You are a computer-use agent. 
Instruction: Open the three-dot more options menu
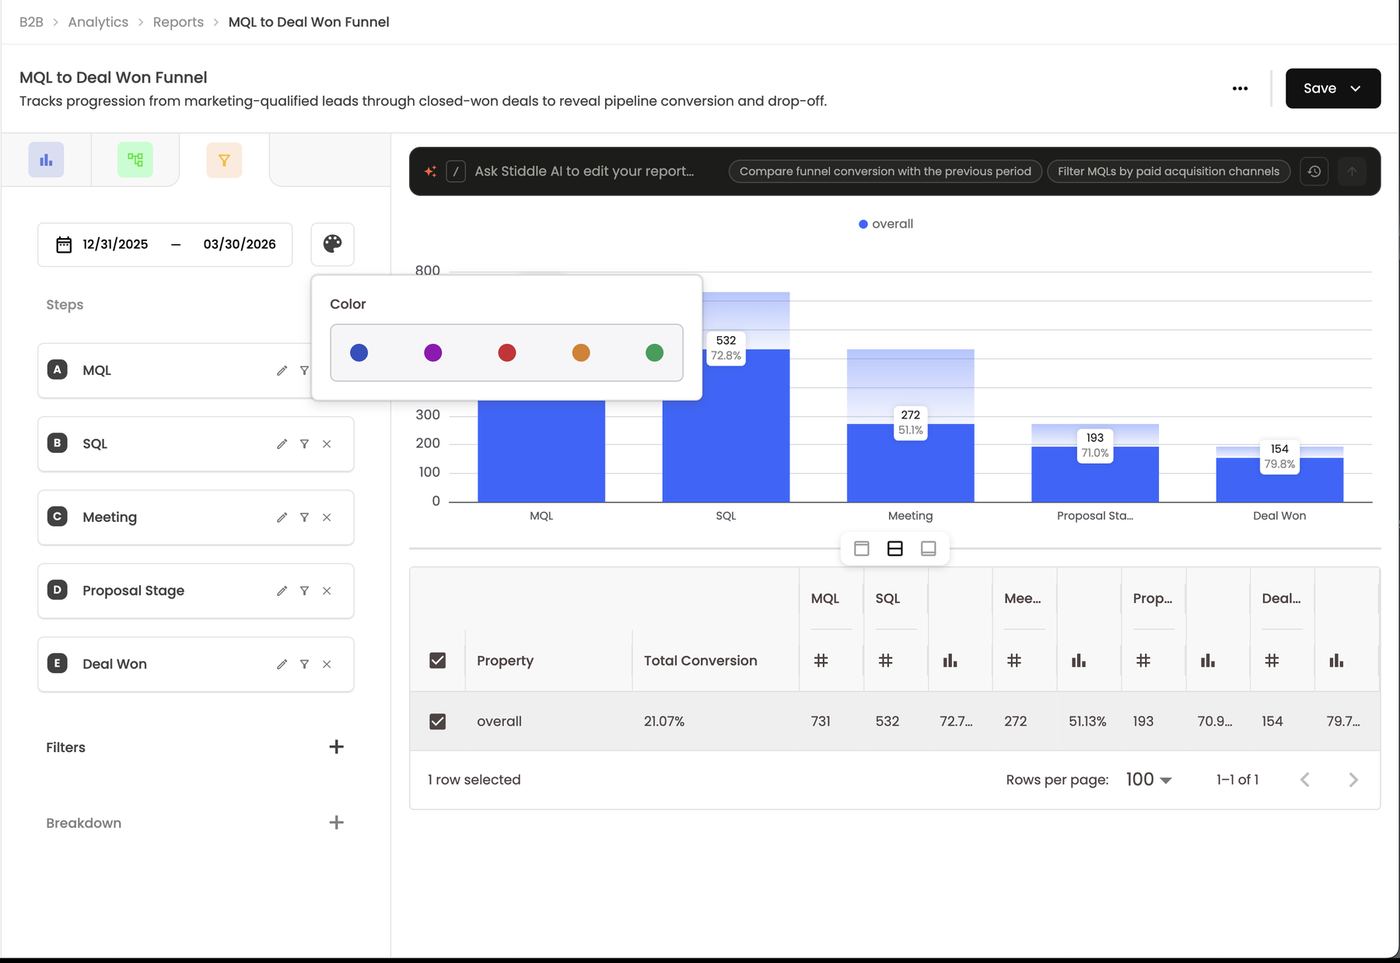(1240, 88)
